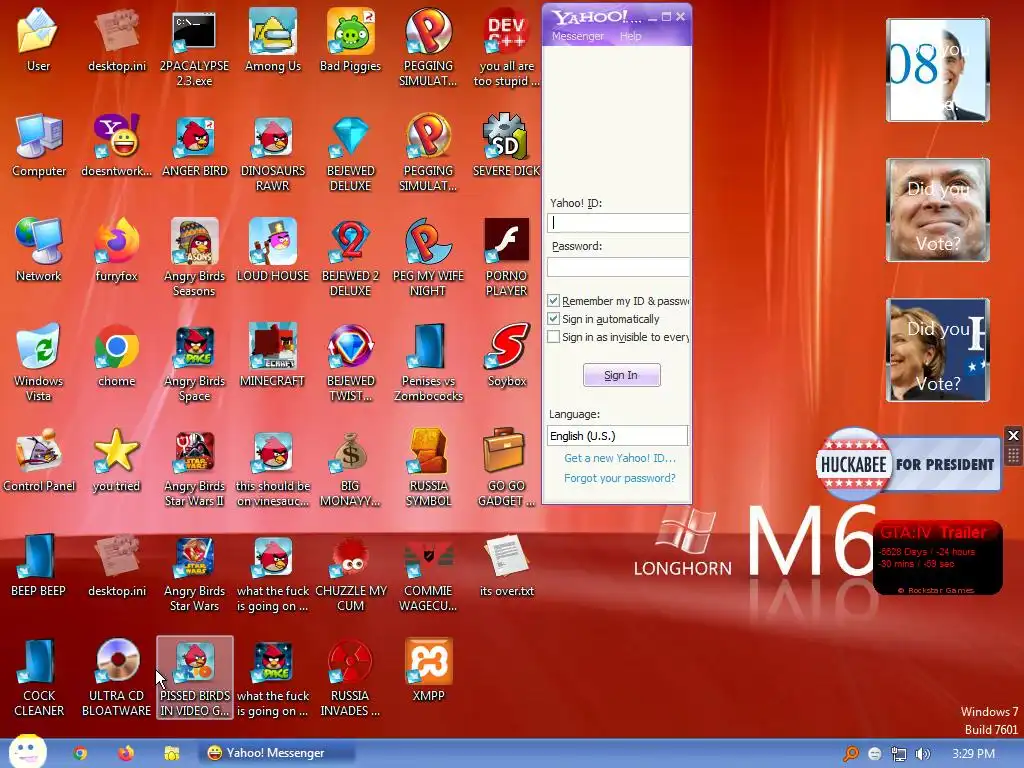The width and height of the screenshot is (1024, 768).
Task: Launch the LOUD HOUSE shortcut
Action: pos(272,249)
